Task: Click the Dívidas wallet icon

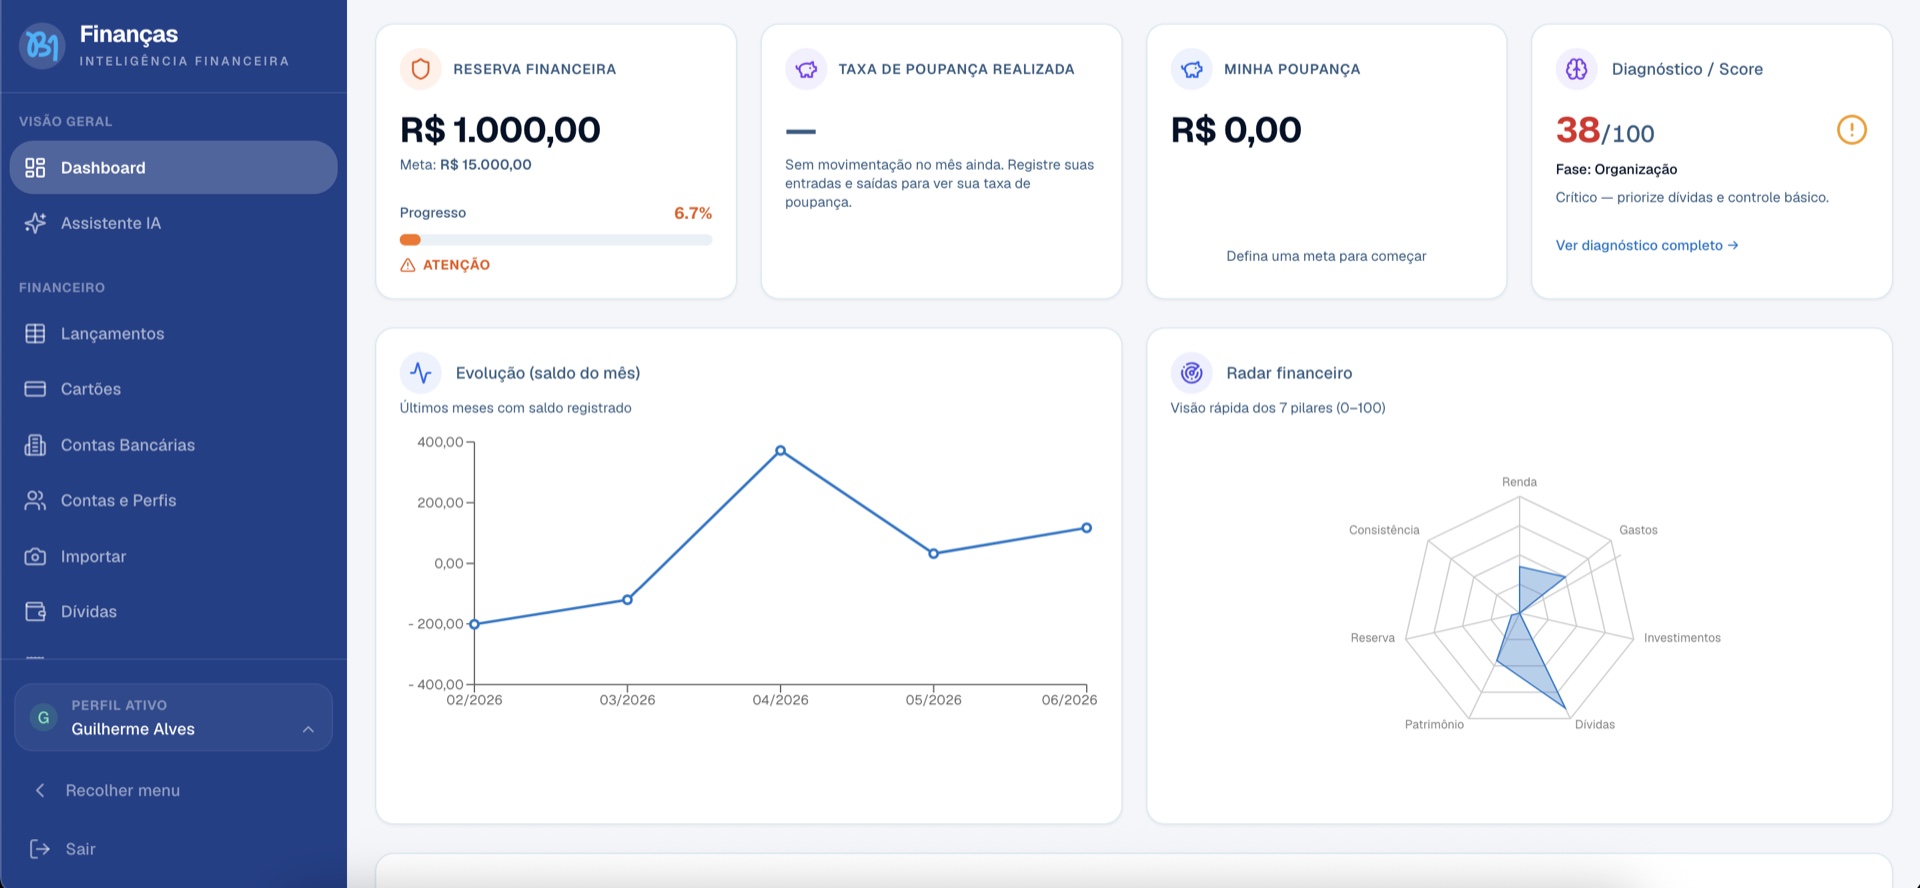Action: pyautogui.click(x=35, y=611)
